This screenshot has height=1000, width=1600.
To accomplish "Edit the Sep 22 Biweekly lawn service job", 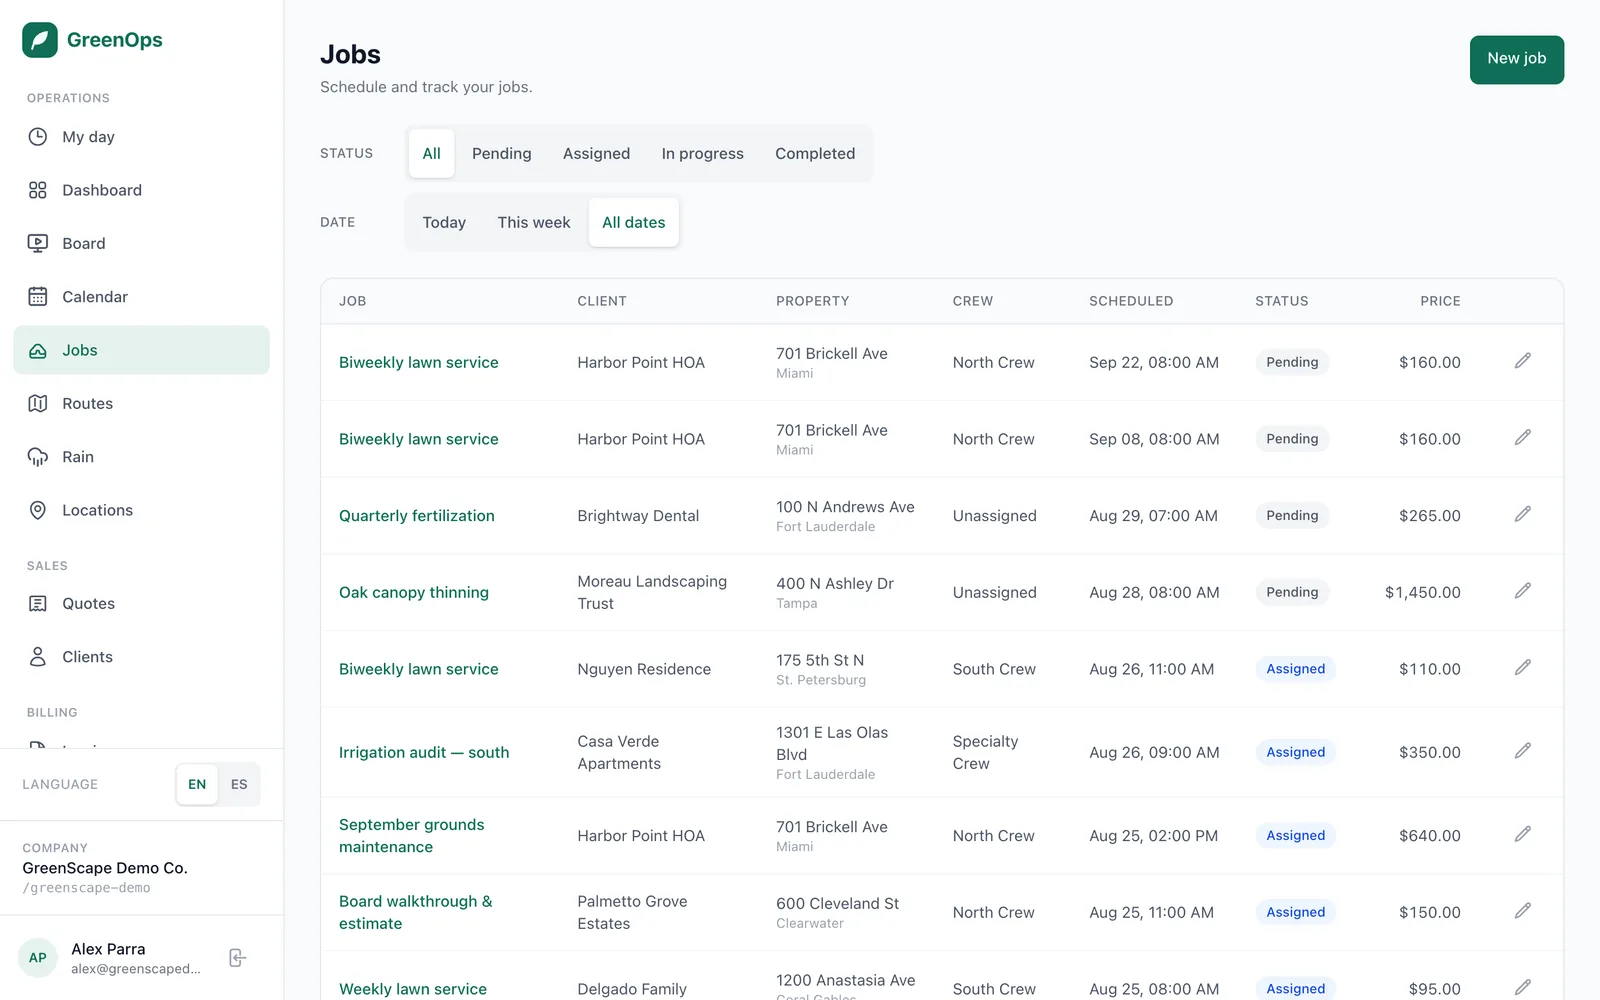I will (1523, 361).
